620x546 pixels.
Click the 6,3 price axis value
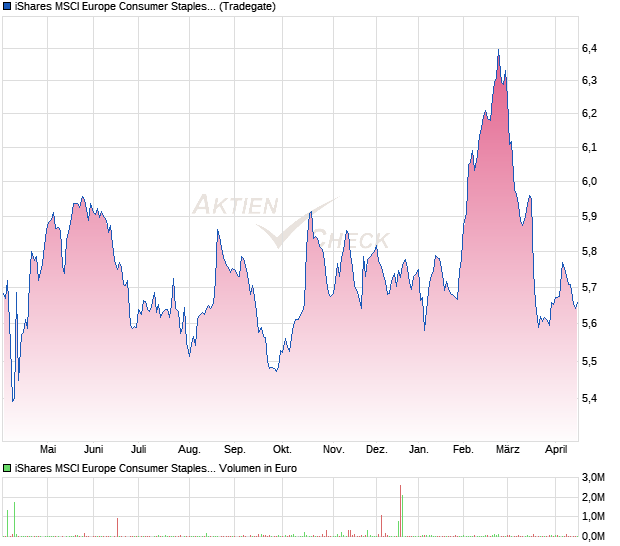[589, 80]
